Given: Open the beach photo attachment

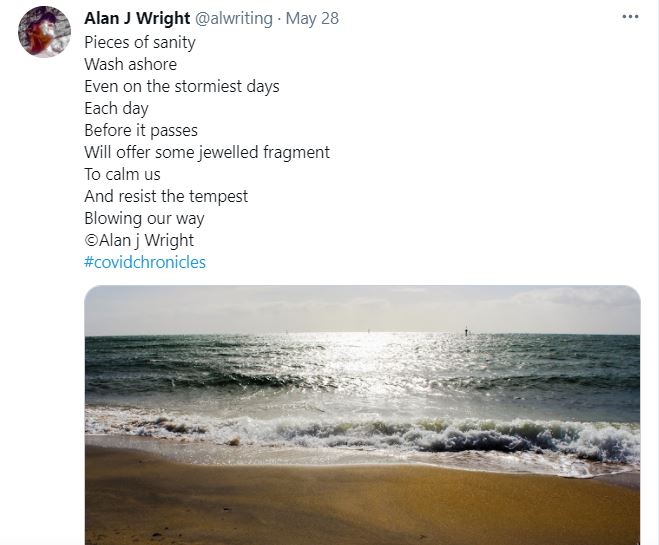Looking at the screenshot, I should click(362, 400).
